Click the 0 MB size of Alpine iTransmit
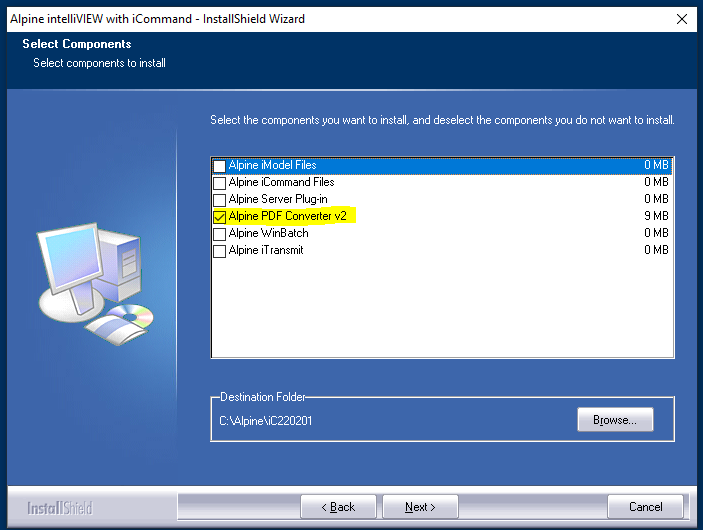Viewport: 703px width, 530px height. 656,250
